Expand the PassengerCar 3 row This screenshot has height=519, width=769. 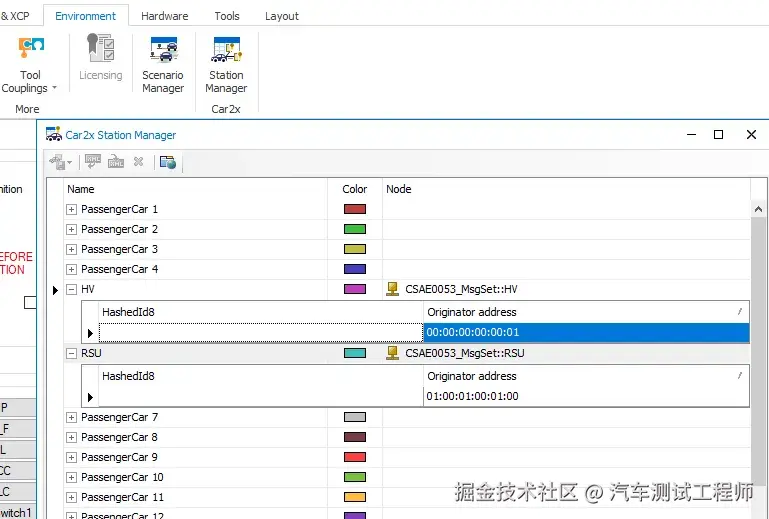pyautogui.click(x=72, y=250)
